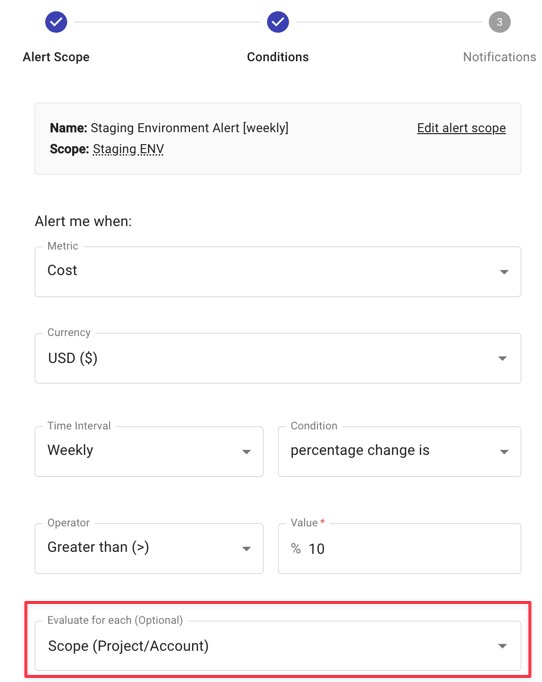542x682 pixels.
Task: Click the Value percentage input field
Action: coord(399,548)
